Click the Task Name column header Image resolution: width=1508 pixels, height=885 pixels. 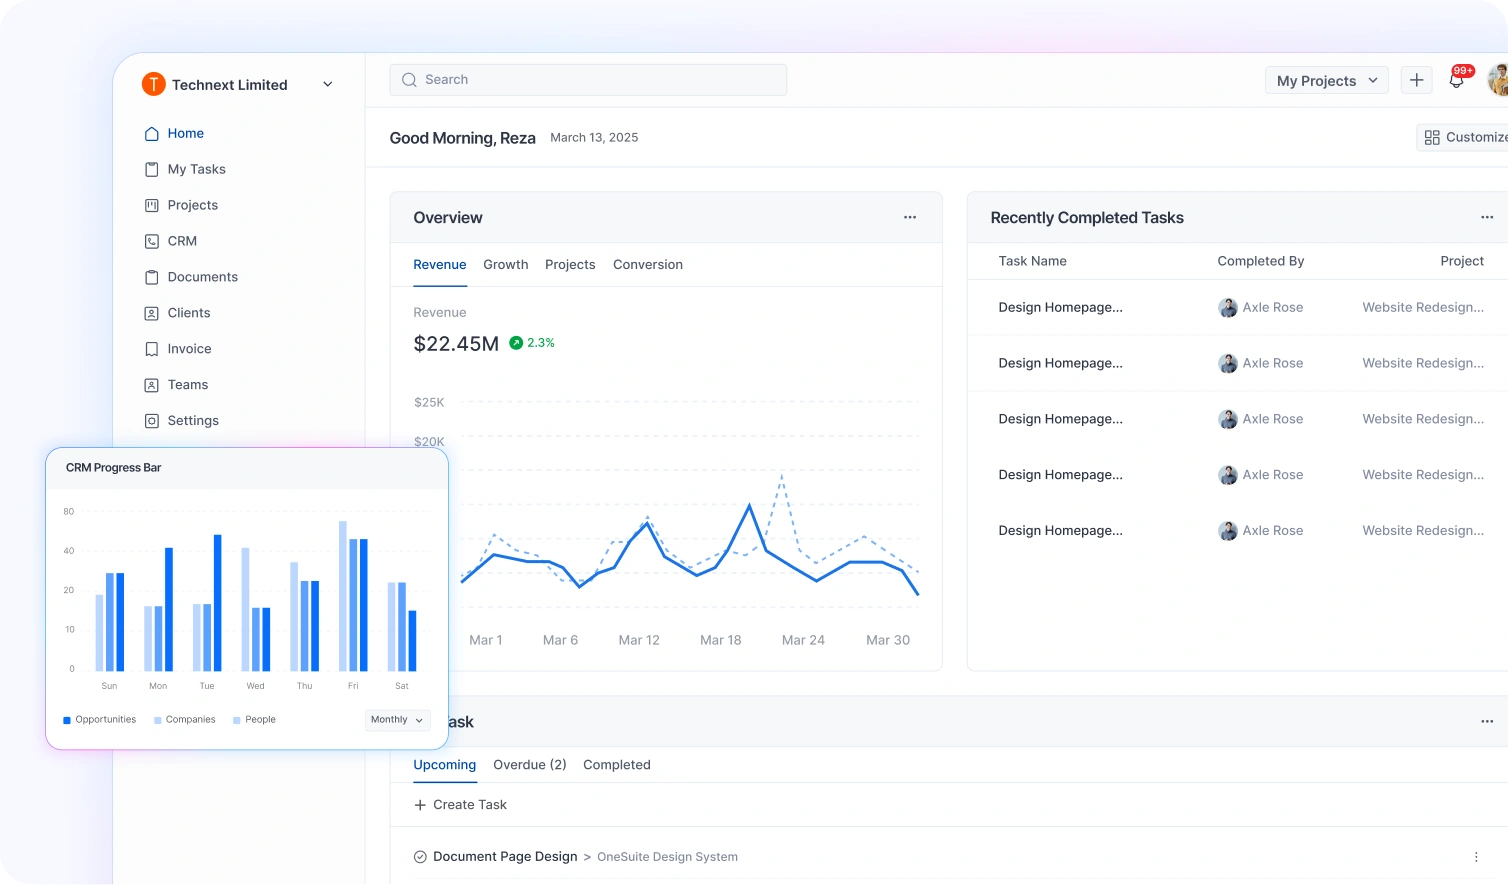[x=1032, y=261]
